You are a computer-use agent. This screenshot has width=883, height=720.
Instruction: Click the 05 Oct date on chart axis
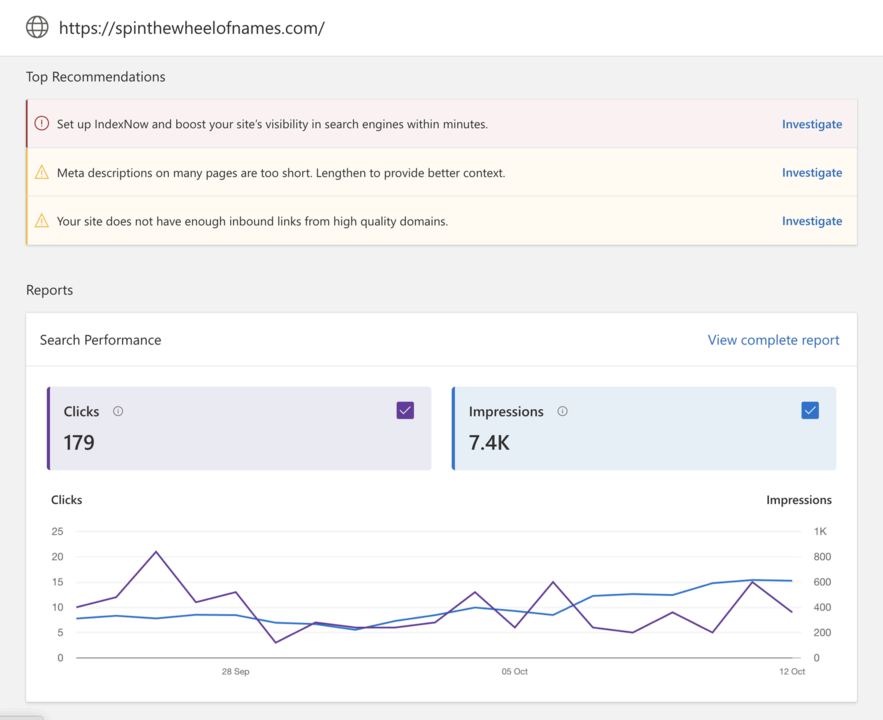pyautogui.click(x=514, y=672)
